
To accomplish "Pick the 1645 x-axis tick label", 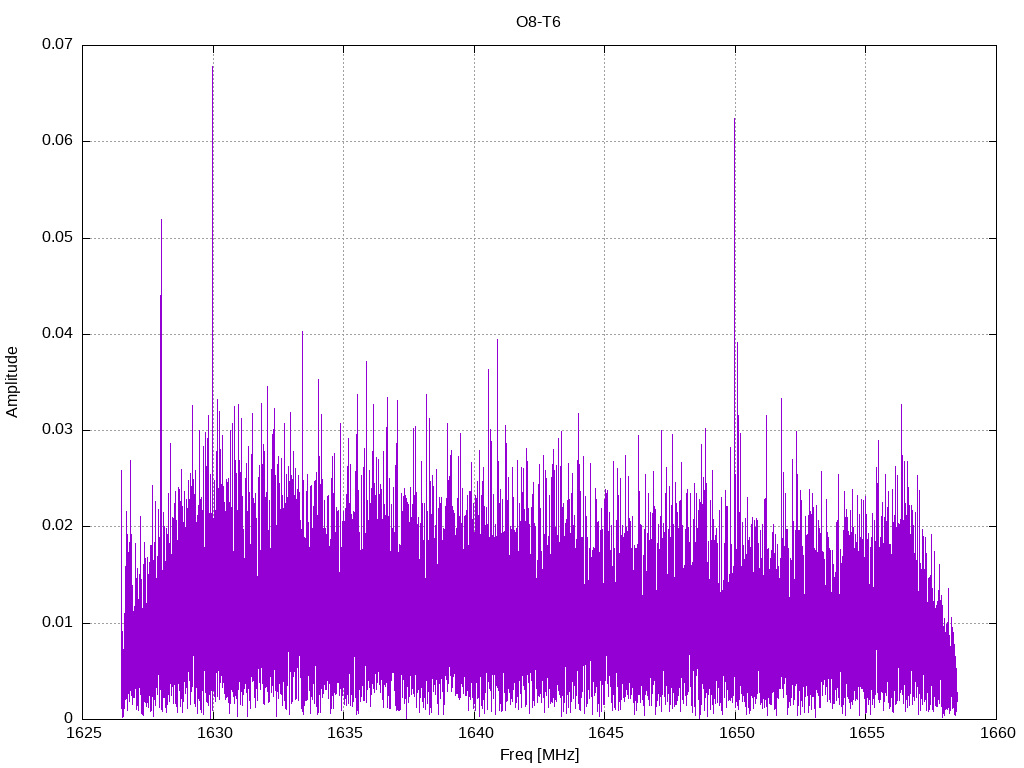I will click(604, 733).
